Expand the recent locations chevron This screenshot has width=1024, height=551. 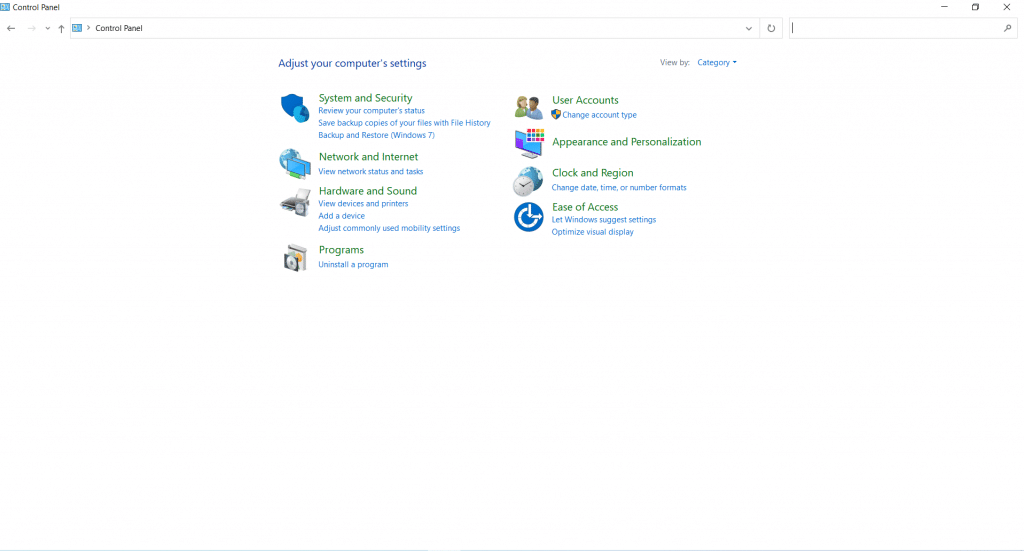48,28
